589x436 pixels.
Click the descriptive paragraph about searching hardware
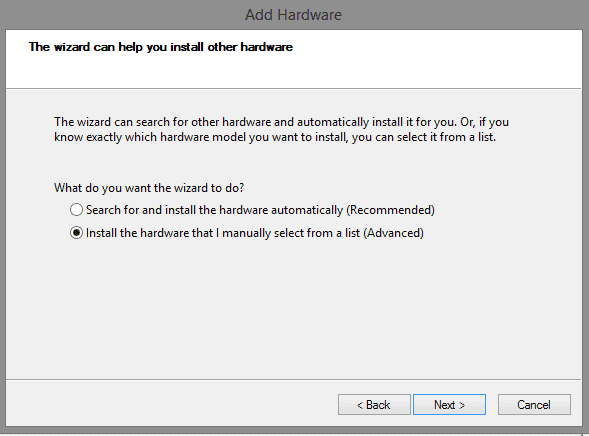click(x=281, y=130)
